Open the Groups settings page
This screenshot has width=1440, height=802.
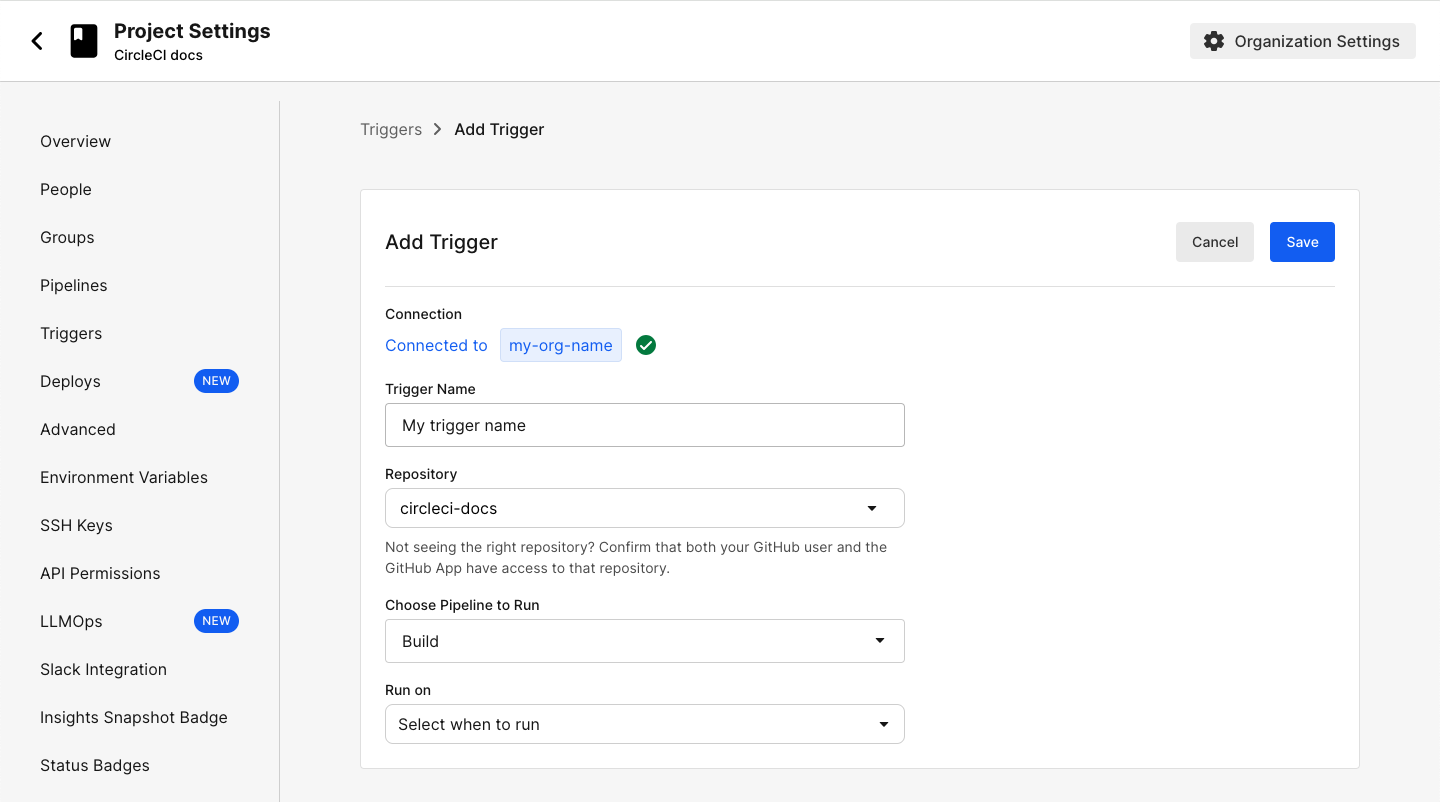pos(67,237)
